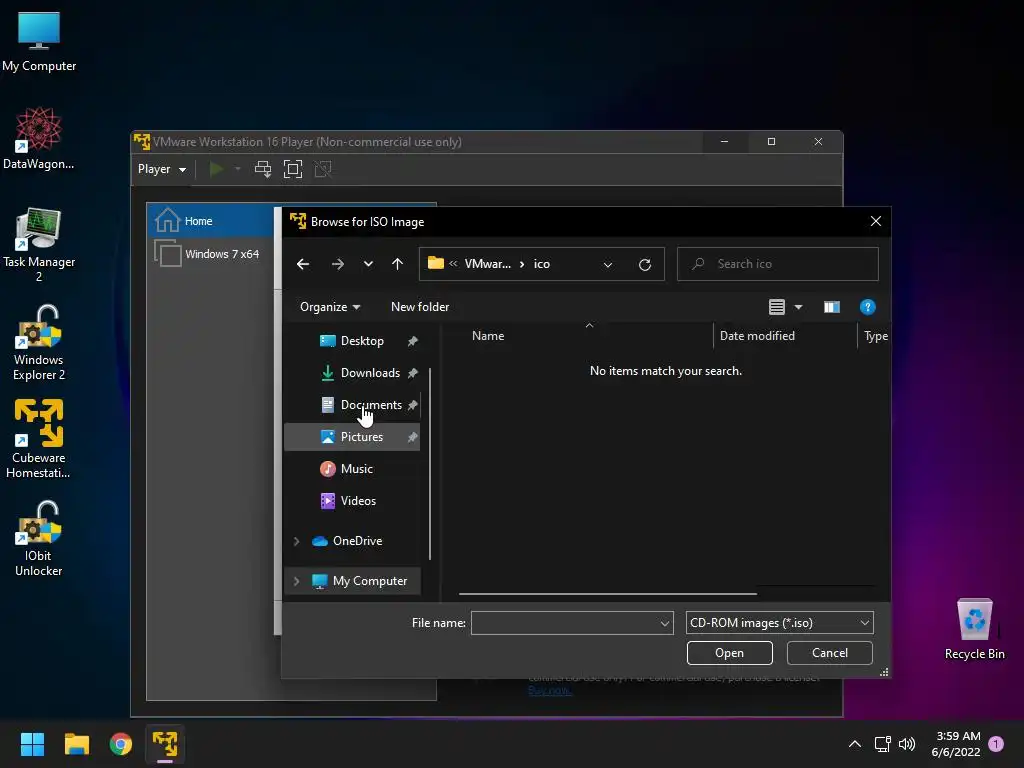The image size is (1024, 768).
Task: Open the IObit Unlocker desktop shortcut
Action: [x=39, y=538]
